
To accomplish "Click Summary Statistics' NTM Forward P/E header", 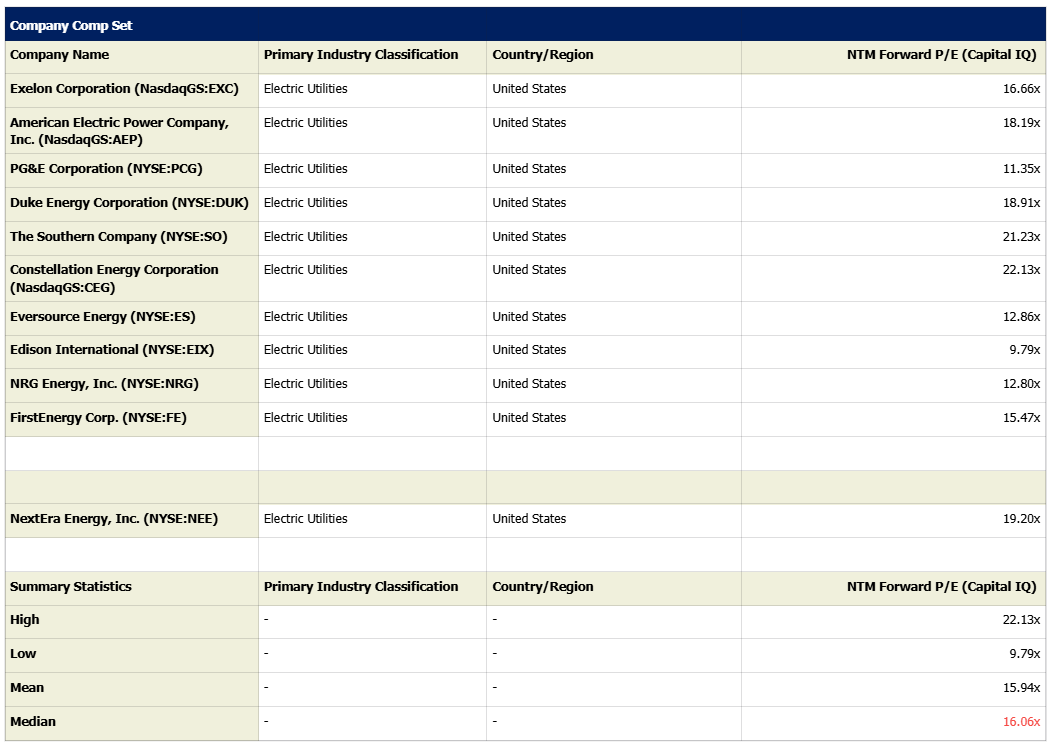I will [941, 587].
